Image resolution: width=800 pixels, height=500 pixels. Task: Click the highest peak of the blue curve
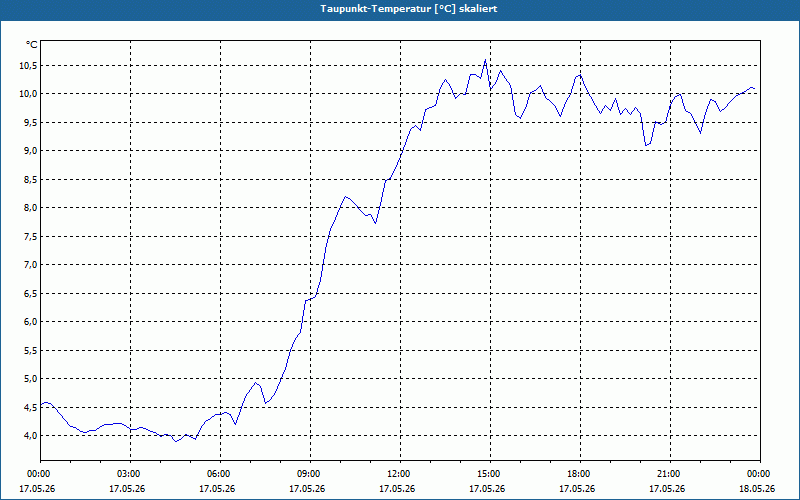point(485,60)
